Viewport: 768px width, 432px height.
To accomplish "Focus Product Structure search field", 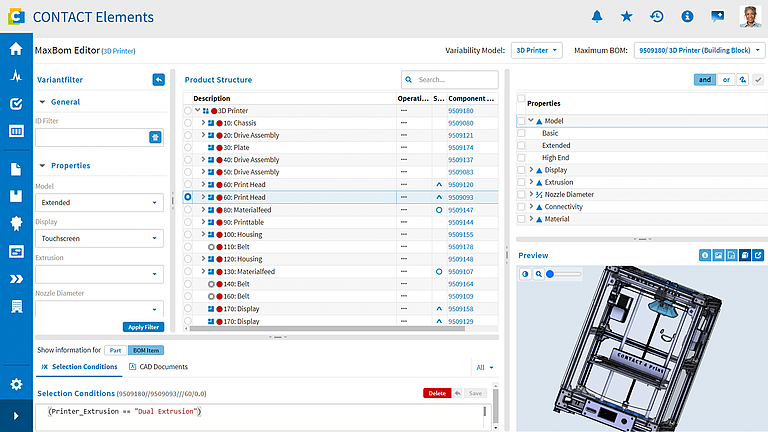I will tap(450, 79).
